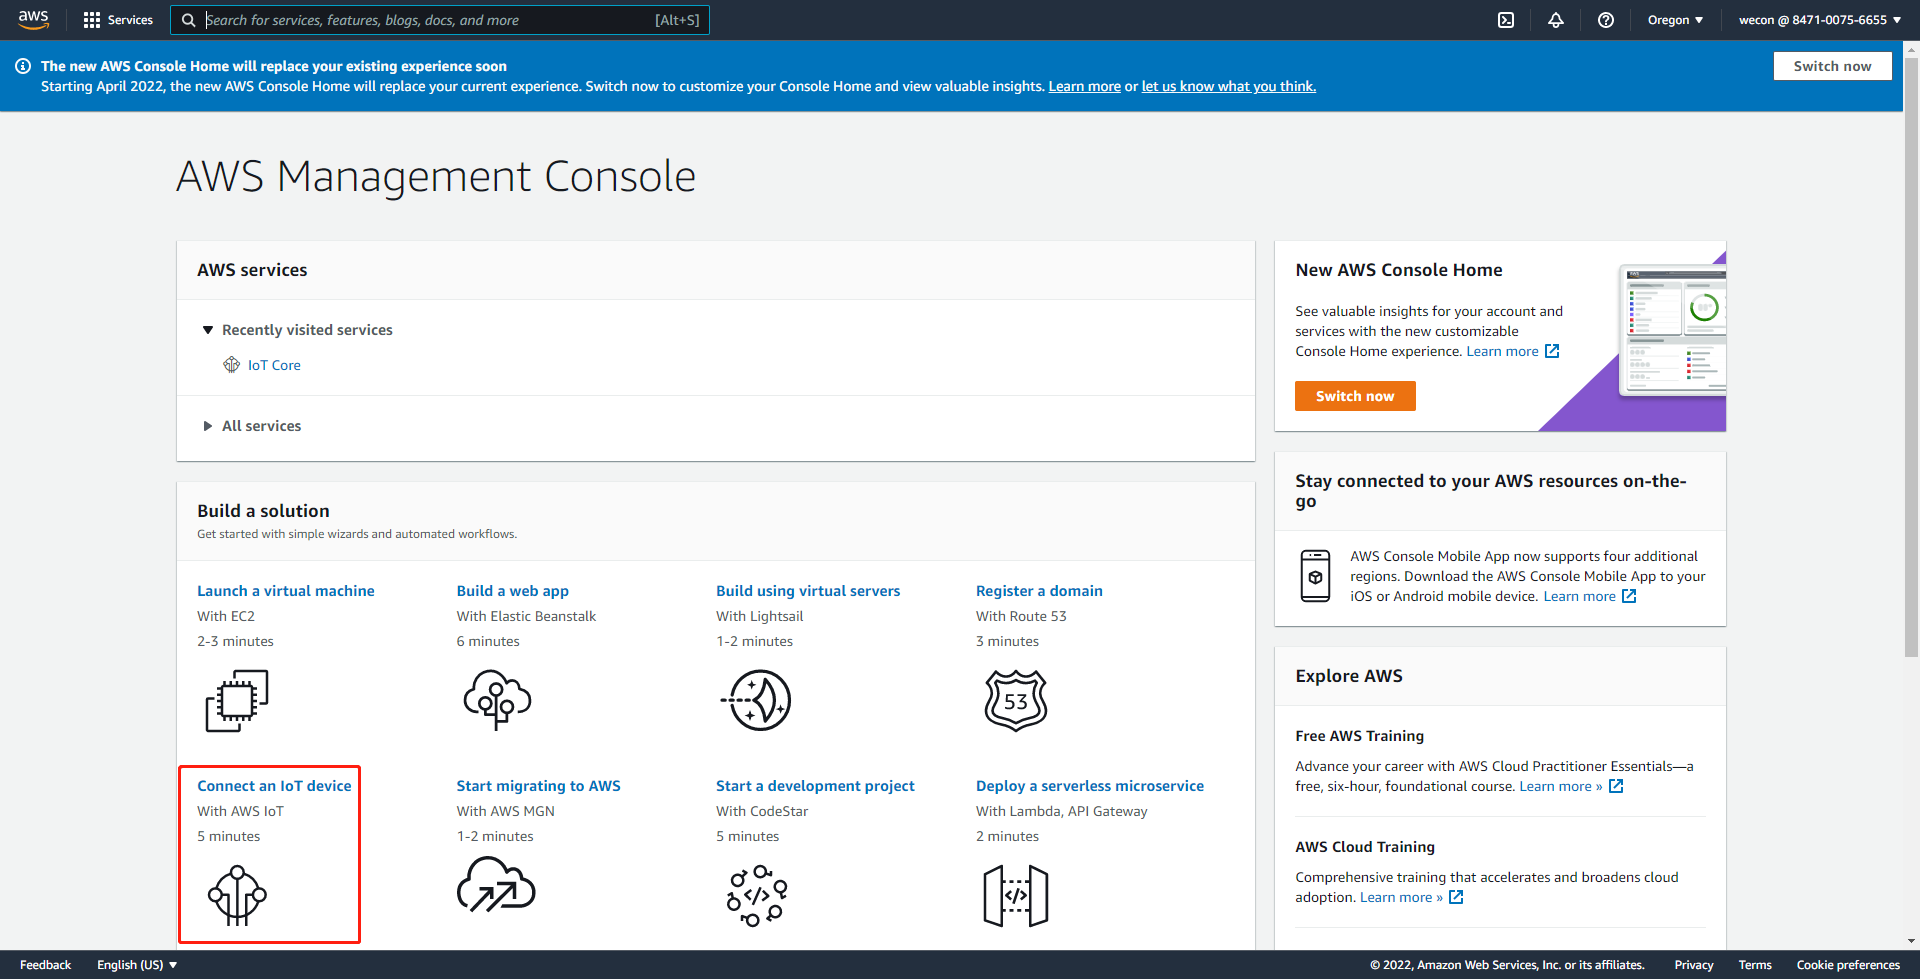Click the CodeStar development project icon
The height and width of the screenshot is (979, 1920).
pos(757,895)
